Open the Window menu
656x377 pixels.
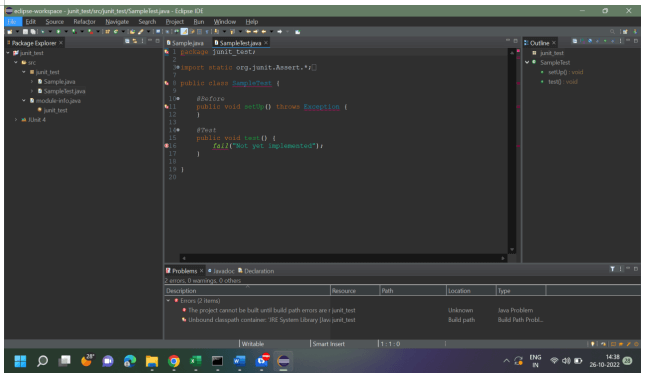coord(225,22)
